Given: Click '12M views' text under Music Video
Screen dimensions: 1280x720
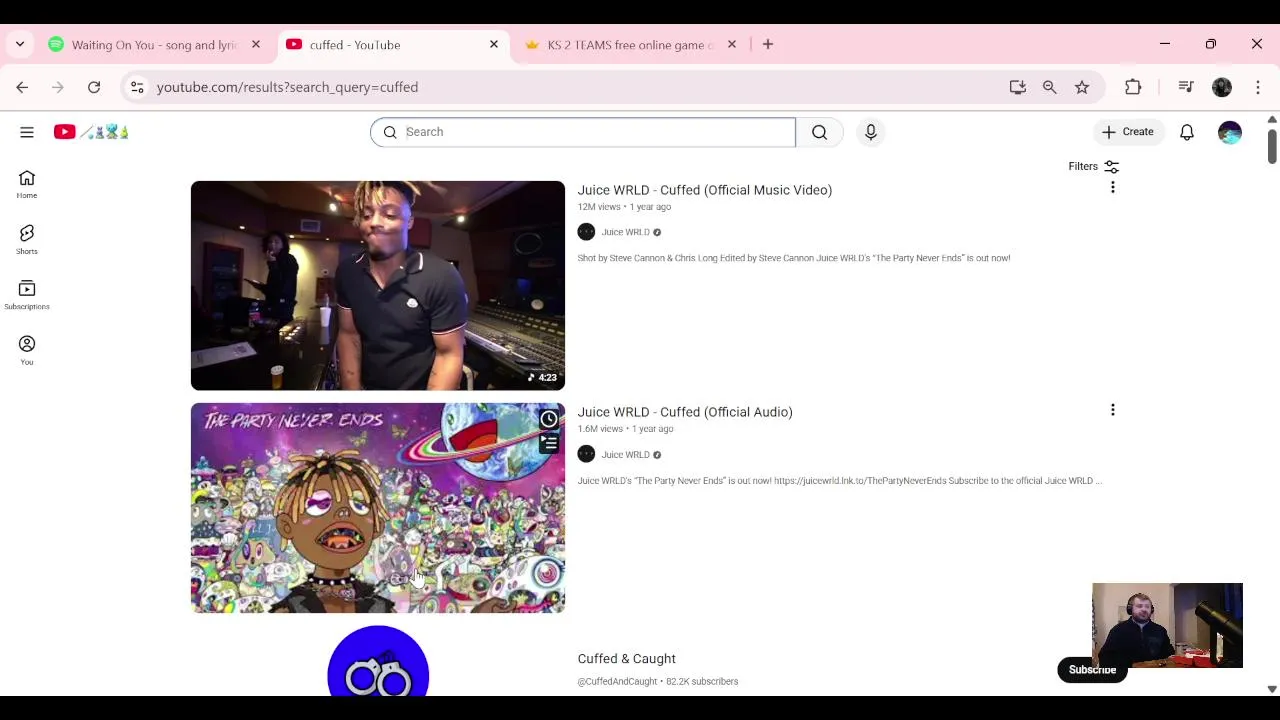Looking at the screenshot, I should (599, 207).
